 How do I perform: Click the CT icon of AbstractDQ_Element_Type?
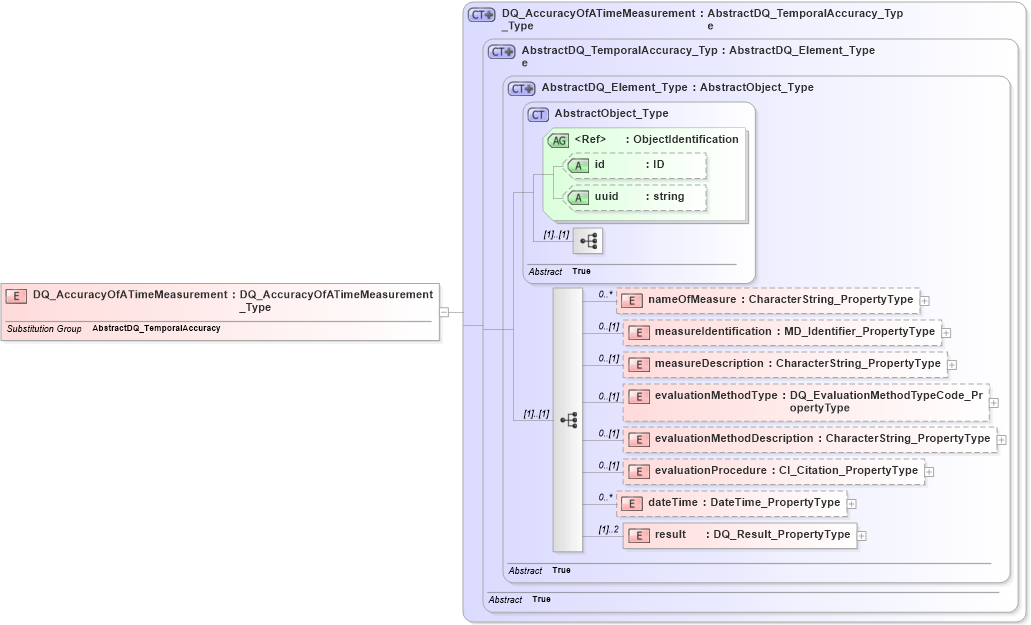click(519, 88)
